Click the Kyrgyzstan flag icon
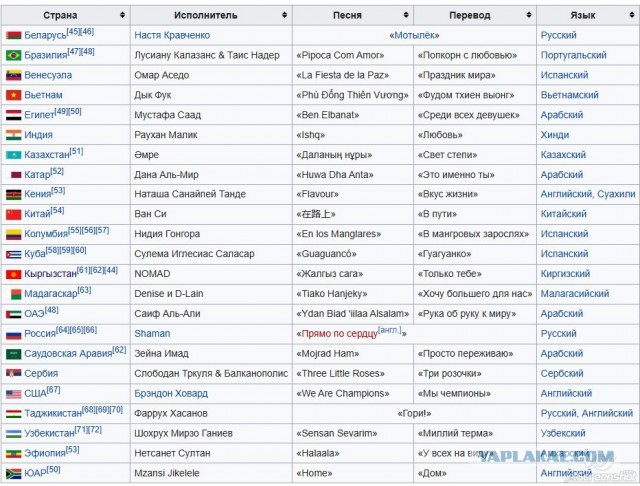Image resolution: width=640 pixels, height=486 pixels. 13,274
